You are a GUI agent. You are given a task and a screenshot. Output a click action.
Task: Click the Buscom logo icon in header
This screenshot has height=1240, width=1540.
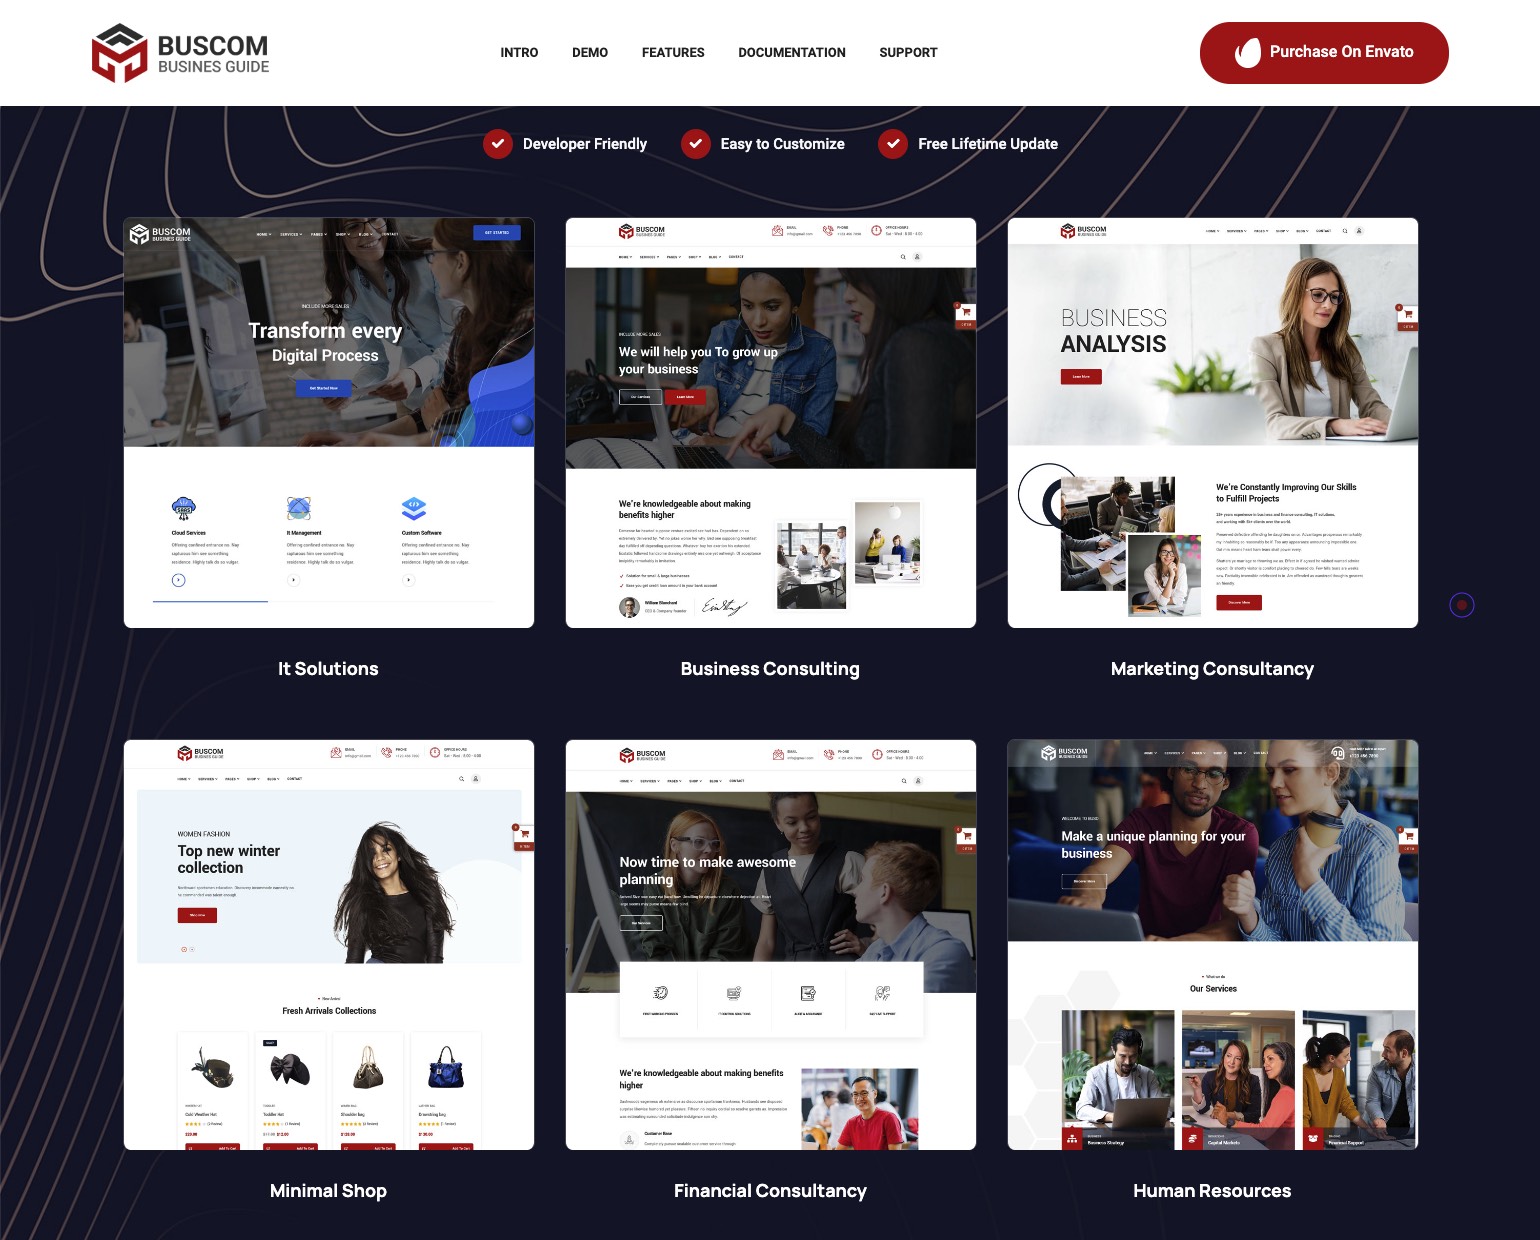119,53
